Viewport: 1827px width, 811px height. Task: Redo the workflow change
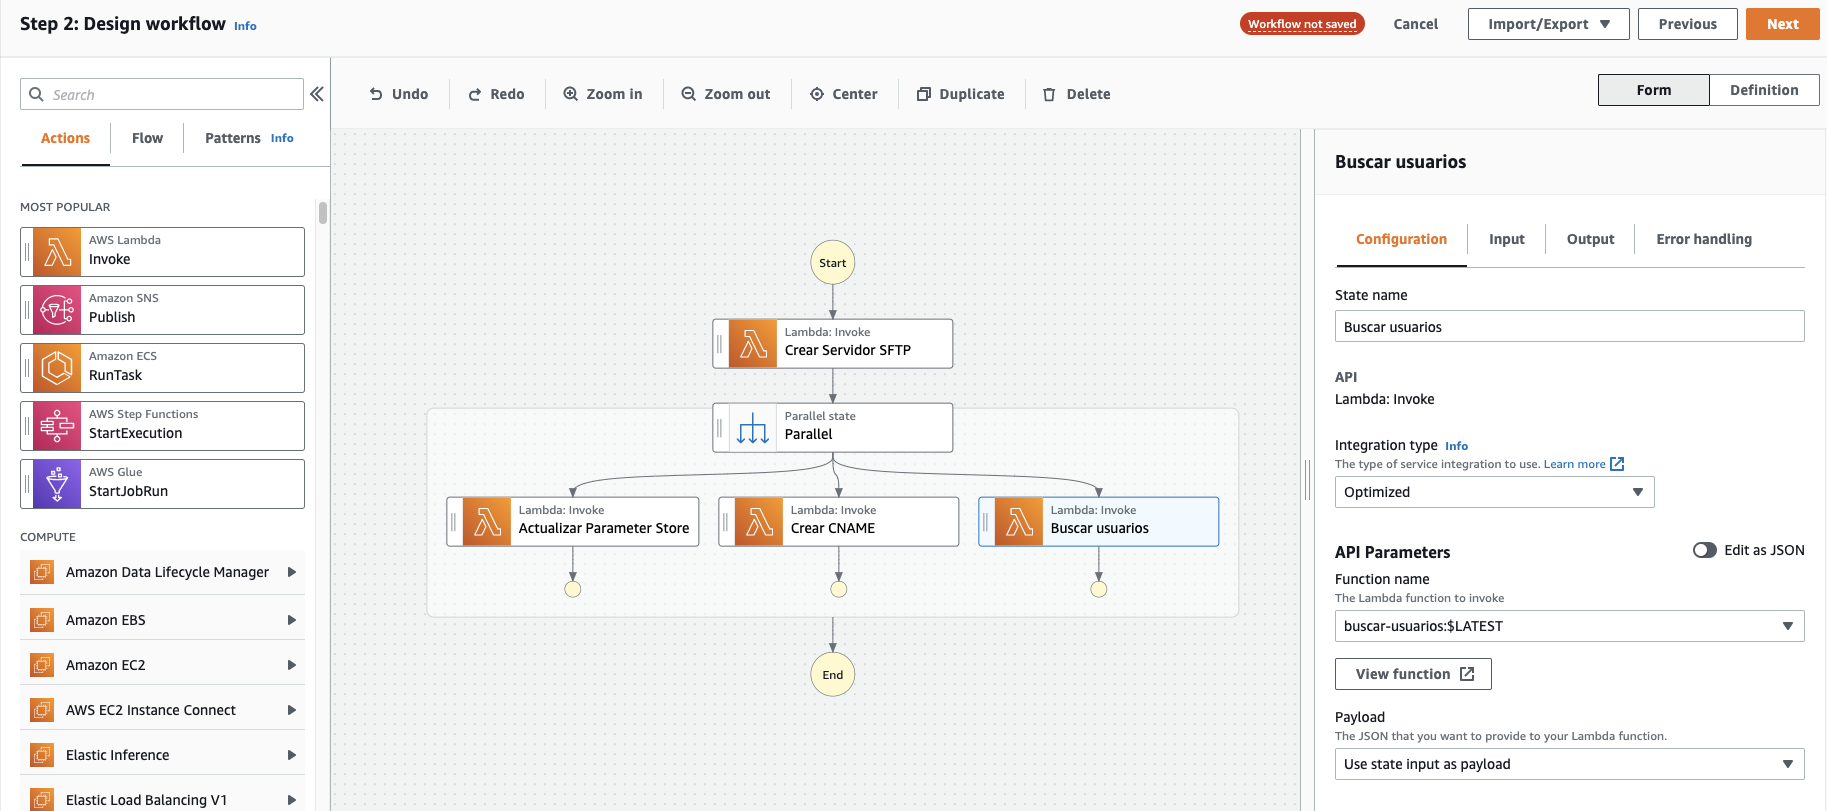click(496, 94)
